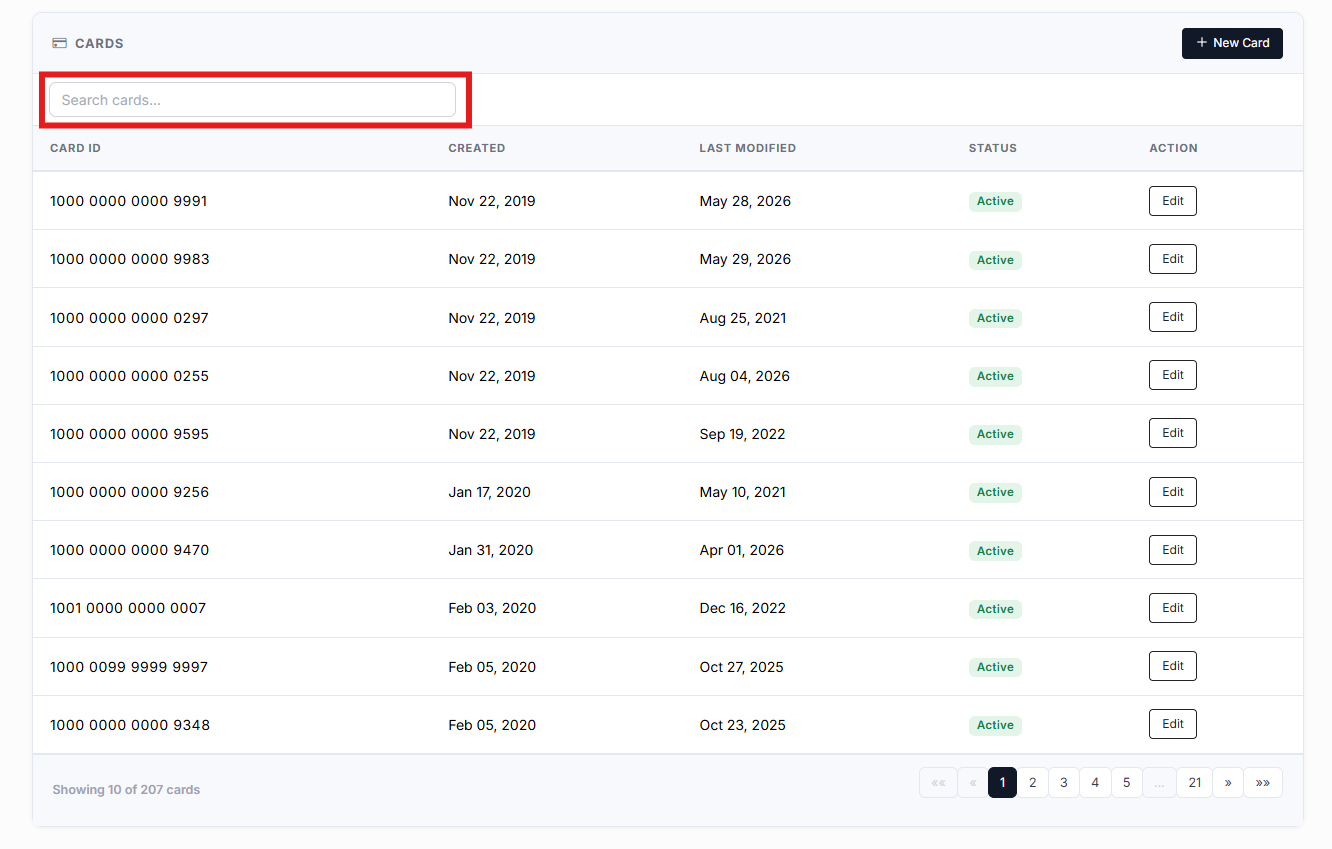This screenshot has height=849, width=1332.
Task: Click the Status column header
Action: coord(992,148)
